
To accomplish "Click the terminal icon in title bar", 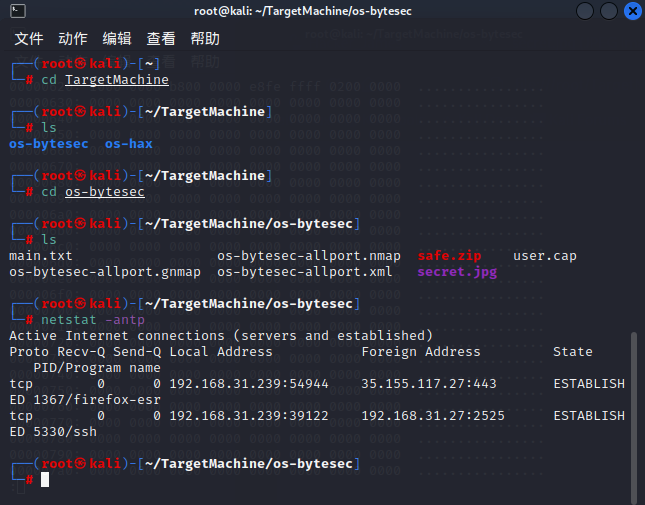I will 18,11.
